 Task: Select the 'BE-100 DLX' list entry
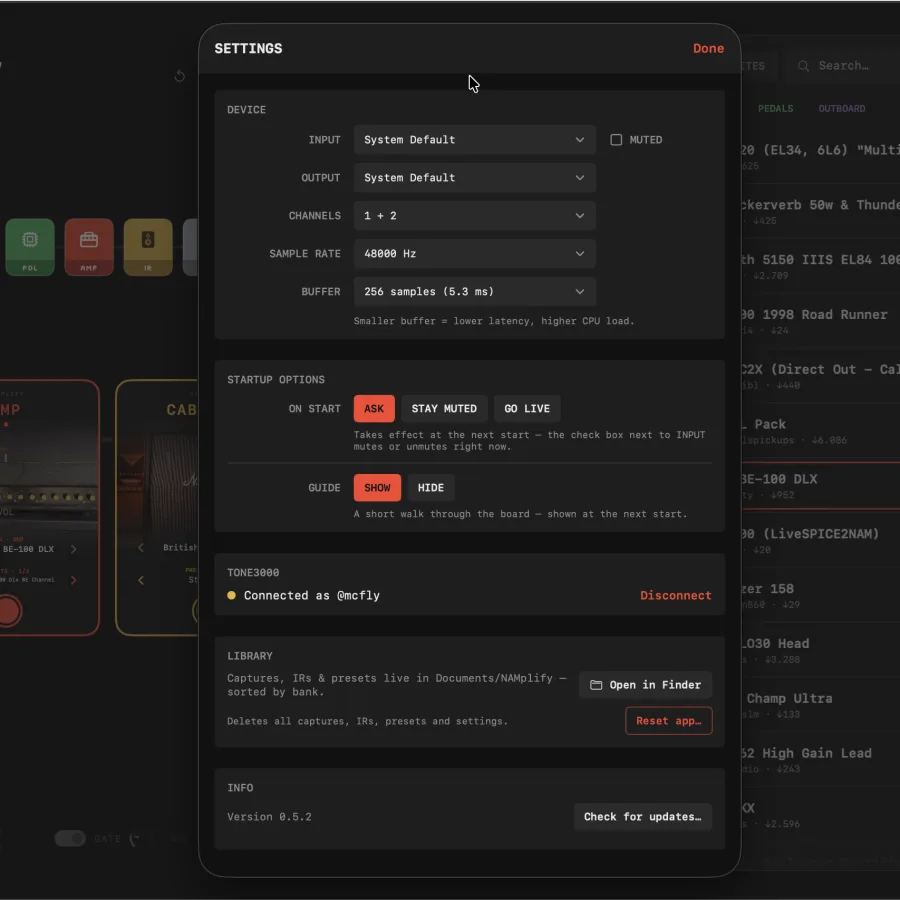(x=820, y=486)
